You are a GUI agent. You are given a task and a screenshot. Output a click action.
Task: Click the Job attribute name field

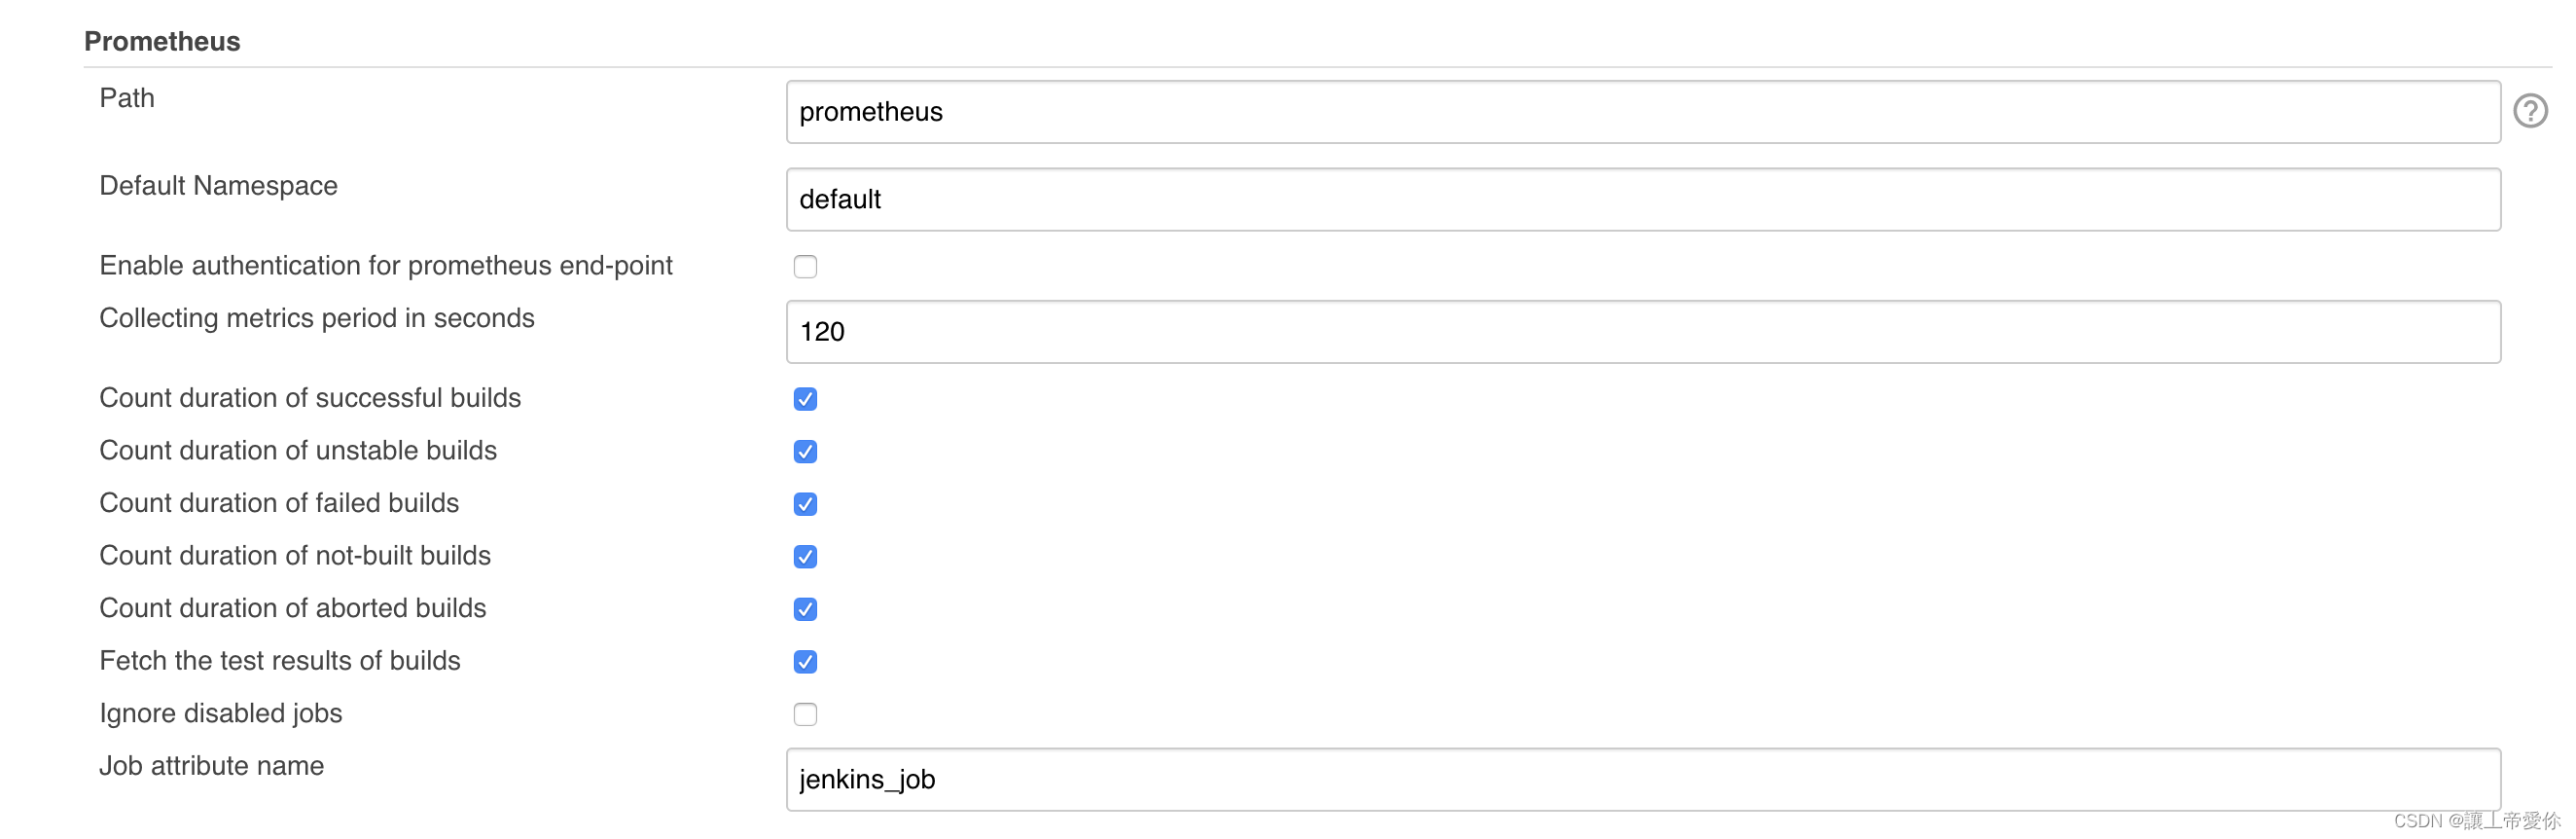pos(1400,779)
